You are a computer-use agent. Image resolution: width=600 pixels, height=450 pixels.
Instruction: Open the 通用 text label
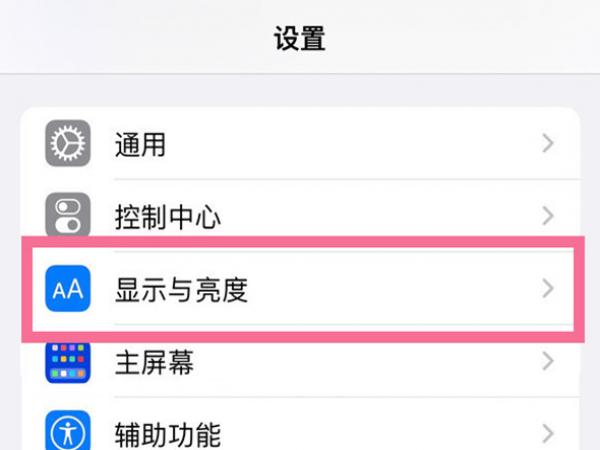140,145
